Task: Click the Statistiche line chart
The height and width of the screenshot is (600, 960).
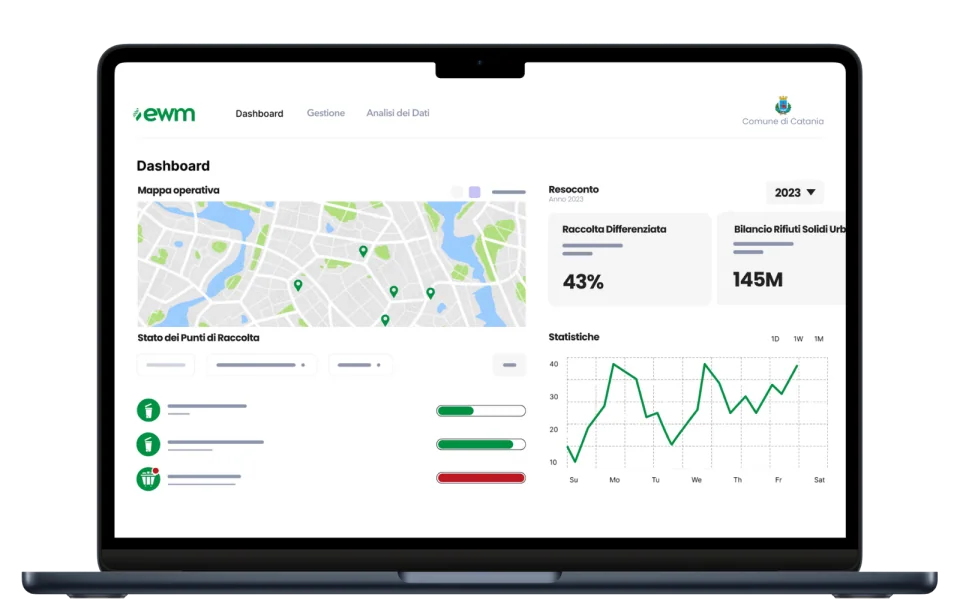Action: click(697, 412)
